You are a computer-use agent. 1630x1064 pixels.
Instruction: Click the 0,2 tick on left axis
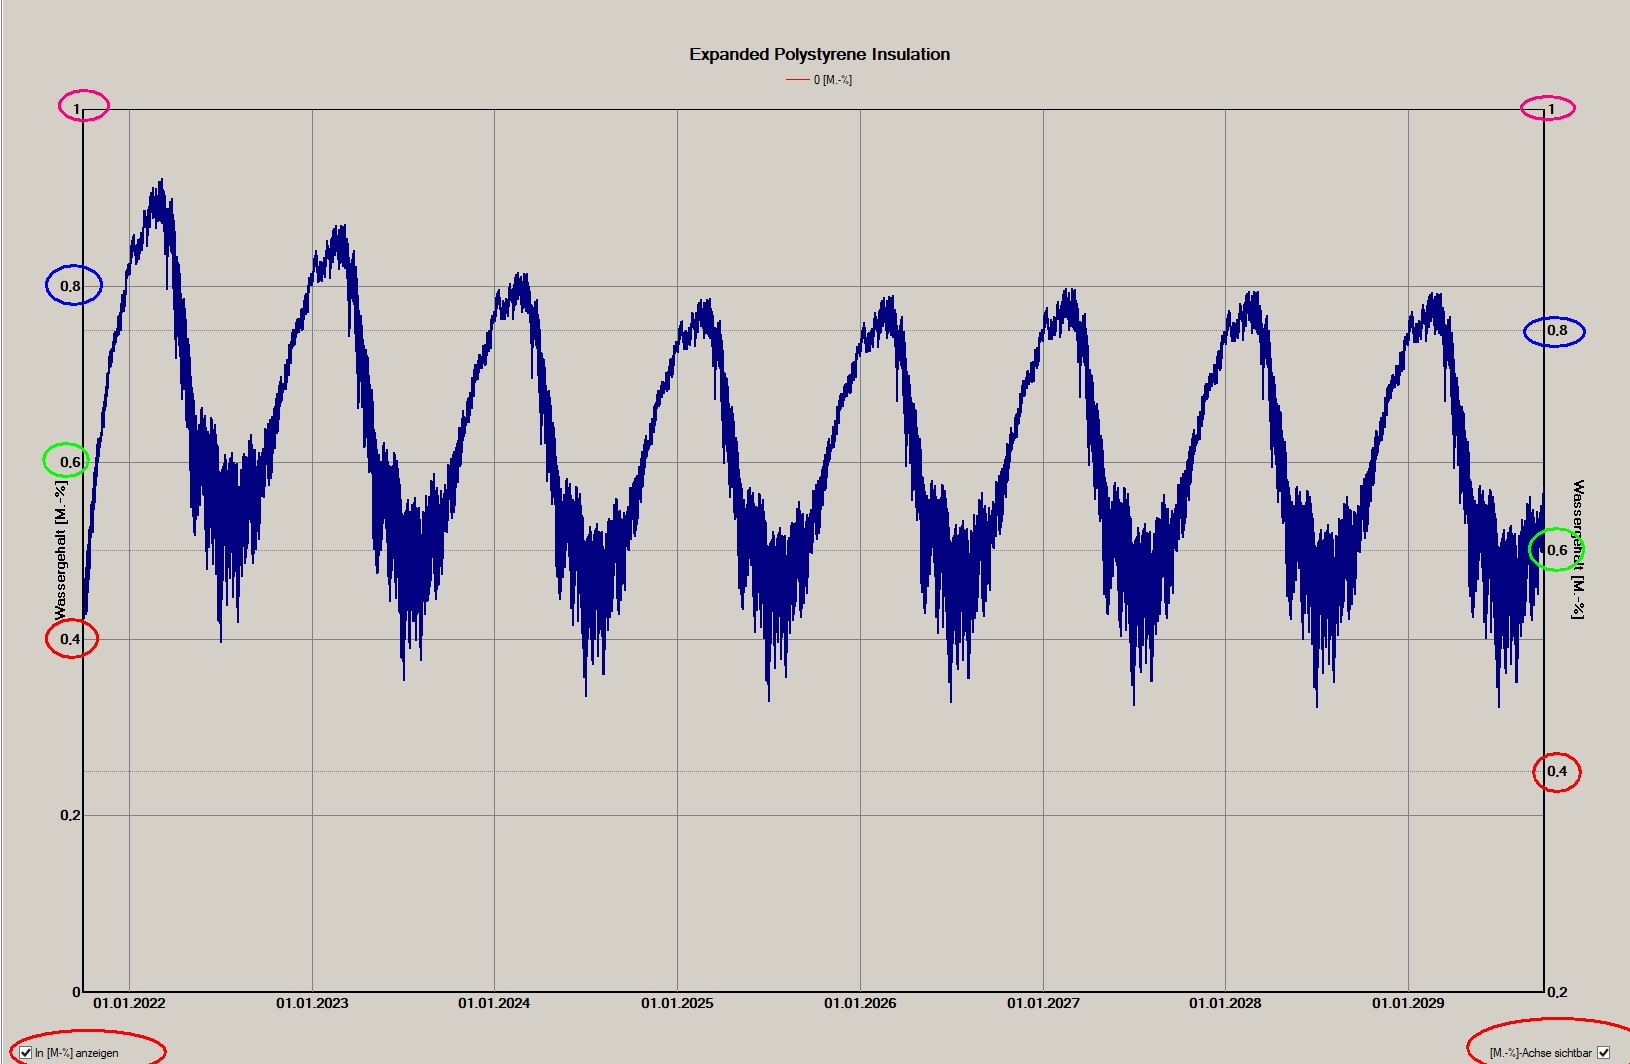69,815
